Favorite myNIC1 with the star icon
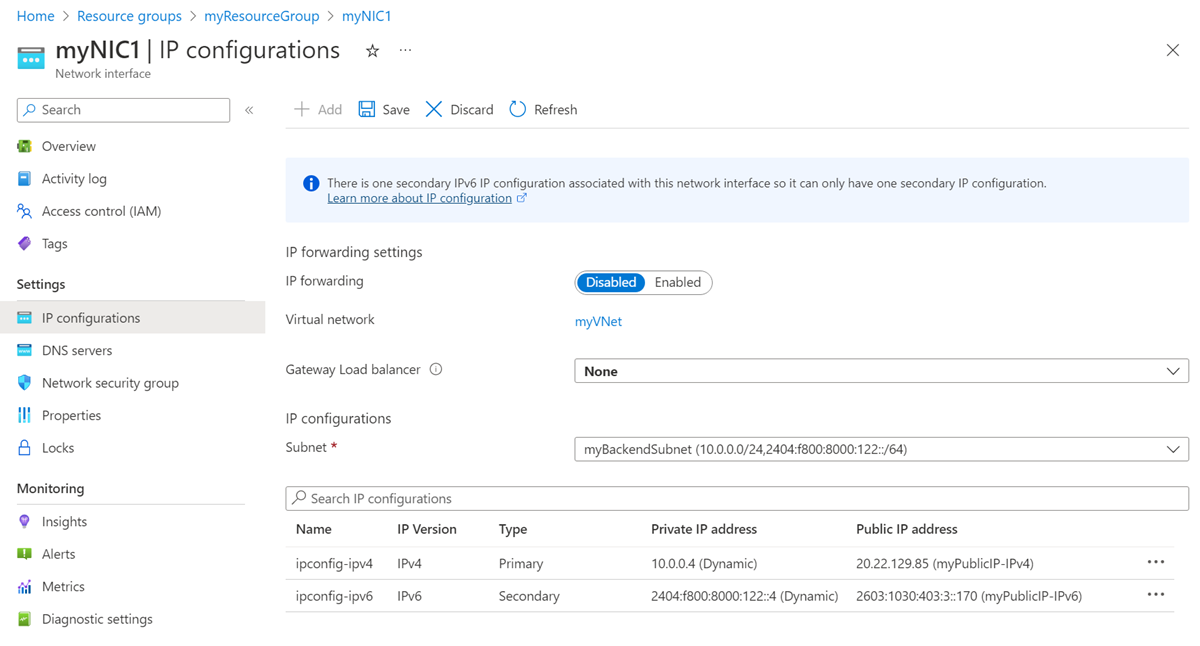Screen dimensions: 1200x646 click(x=372, y=51)
